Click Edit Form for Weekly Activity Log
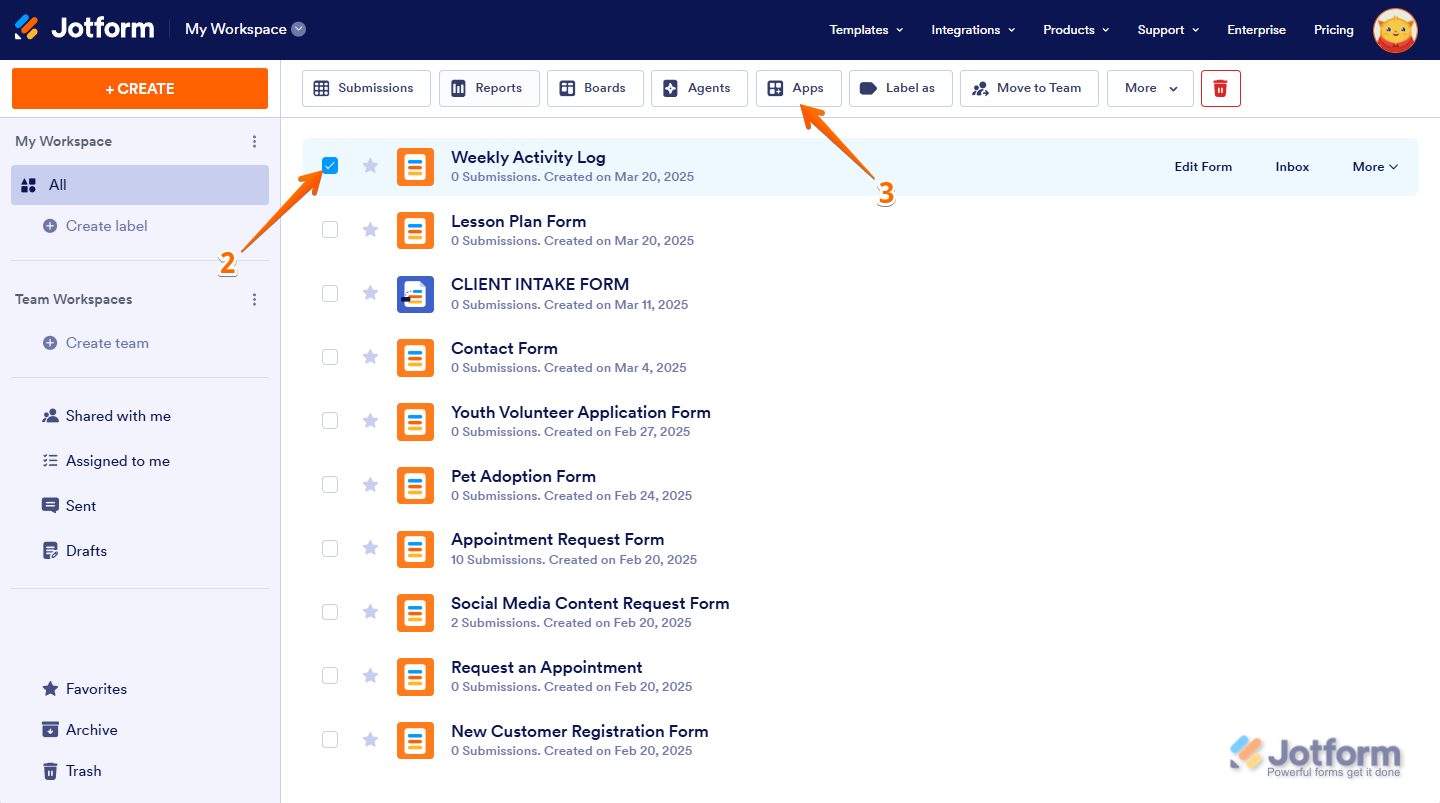This screenshot has height=803, width=1440. (x=1202, y=167)
